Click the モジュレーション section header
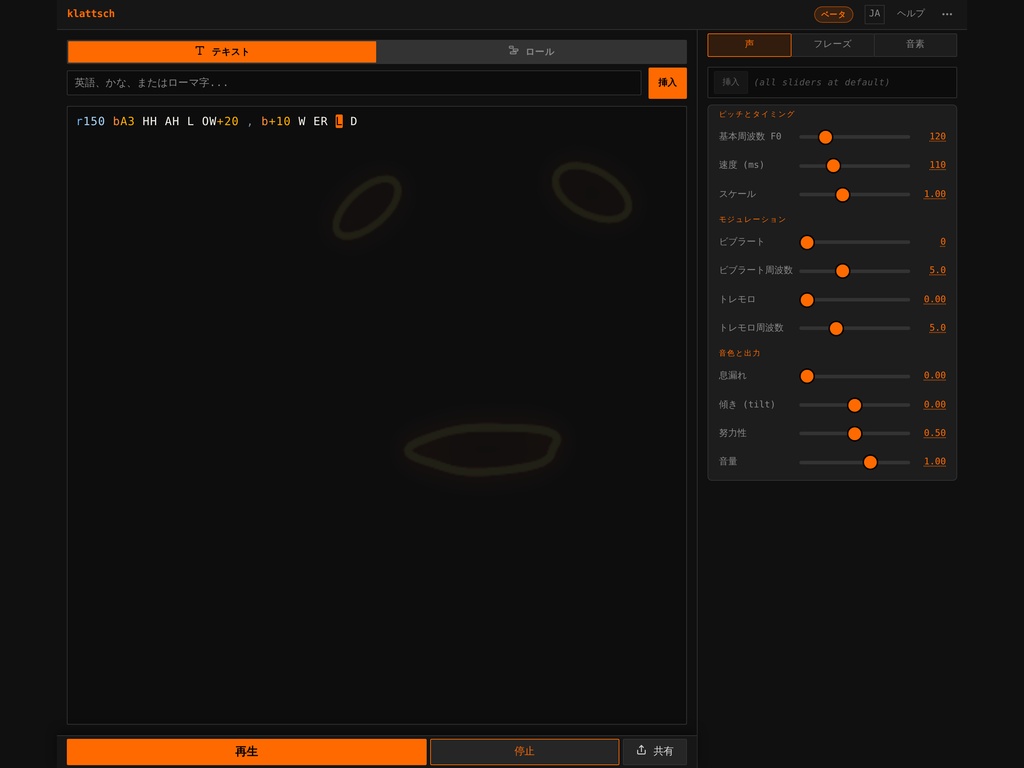Viewport: 1024px width, 768px height. click(x=752, y=220)
